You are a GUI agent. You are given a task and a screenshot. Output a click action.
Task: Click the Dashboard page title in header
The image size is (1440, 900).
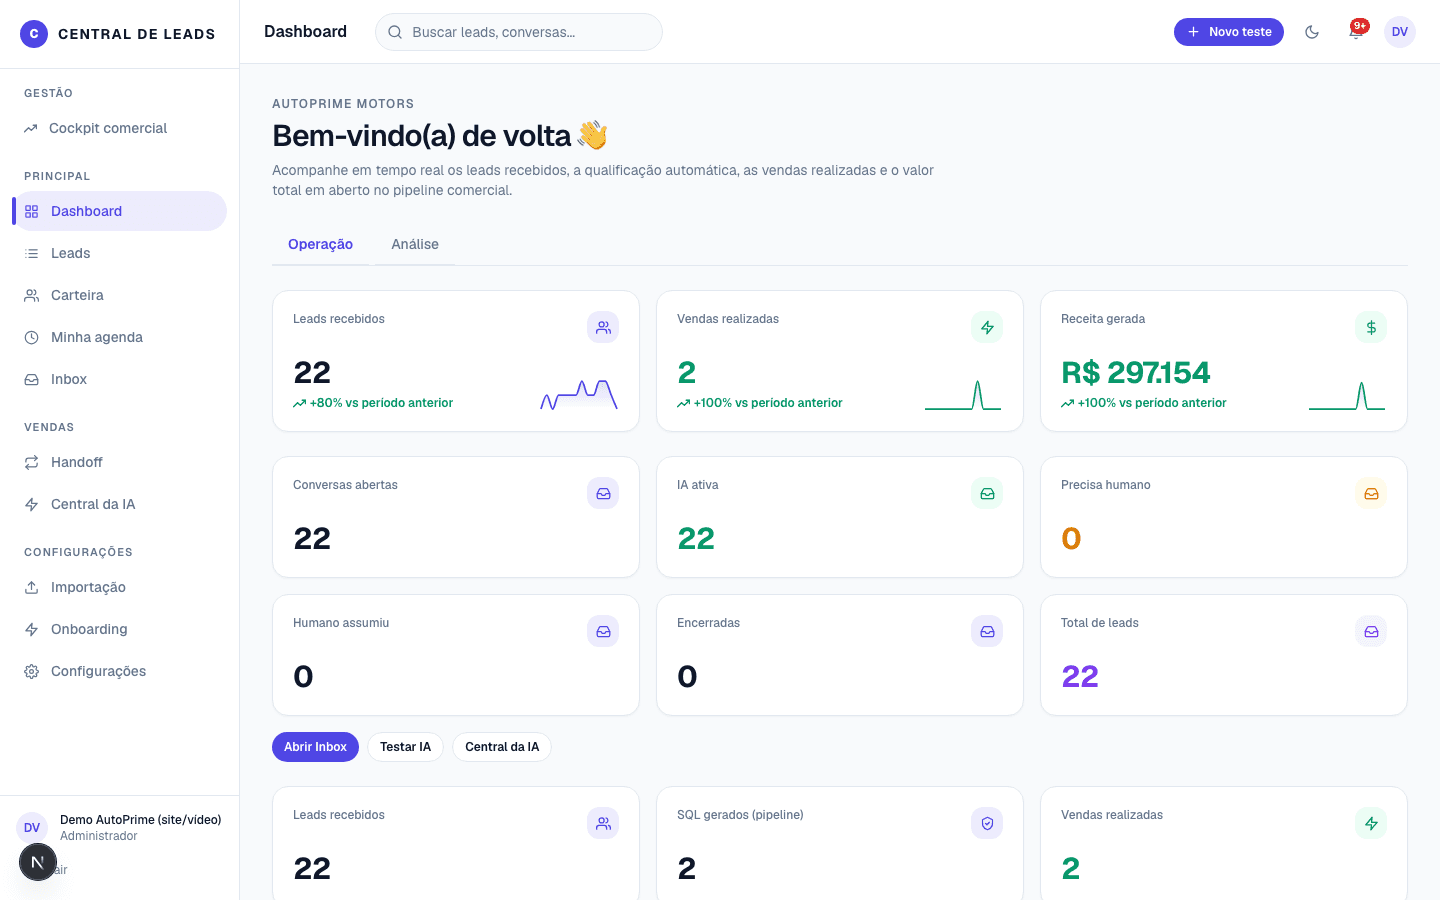click(305, 32)
